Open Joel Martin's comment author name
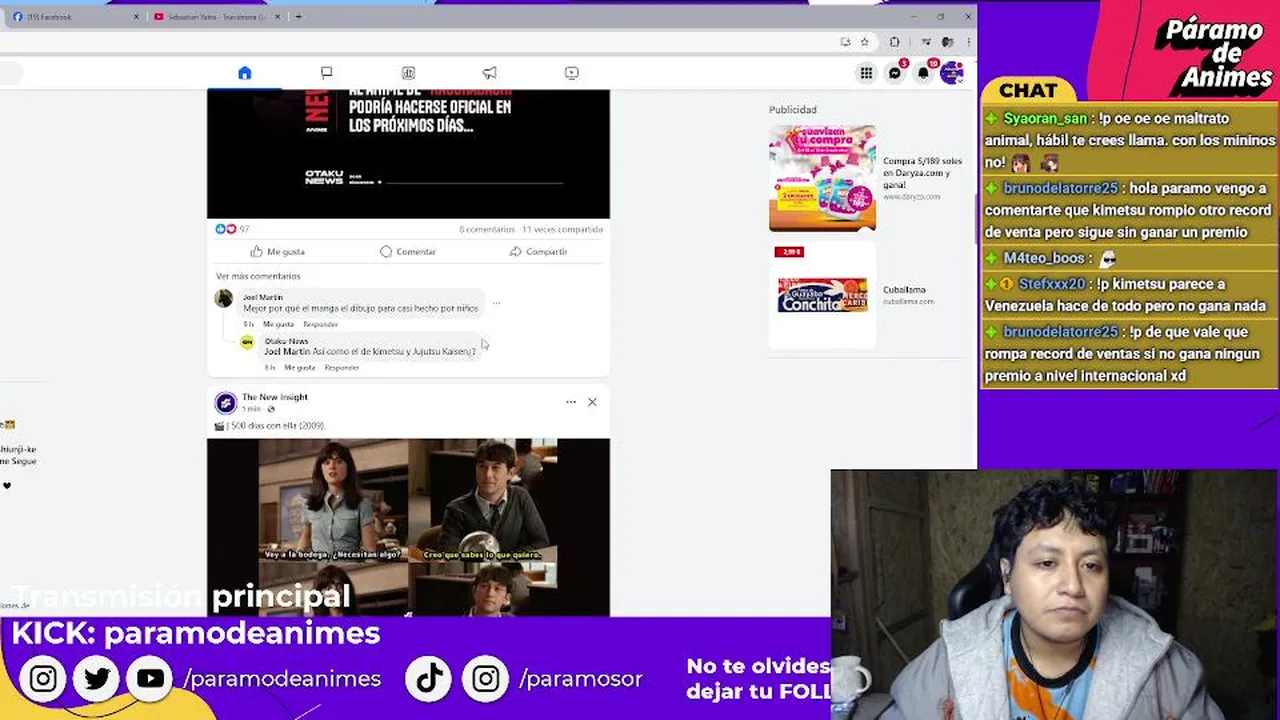Screen dimensions: 1280x720 coord(263,297)
